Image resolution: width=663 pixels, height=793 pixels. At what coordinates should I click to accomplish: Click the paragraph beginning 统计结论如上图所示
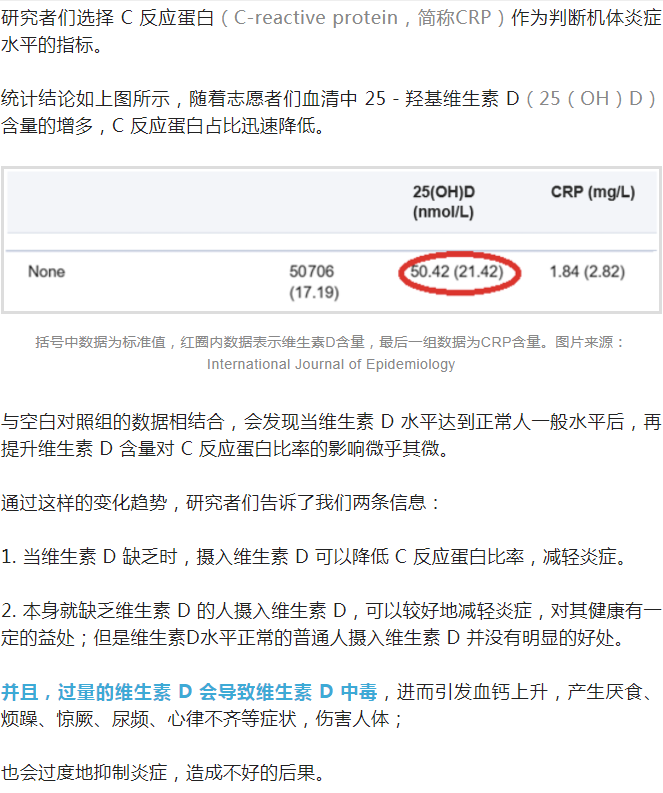point(330,111)
